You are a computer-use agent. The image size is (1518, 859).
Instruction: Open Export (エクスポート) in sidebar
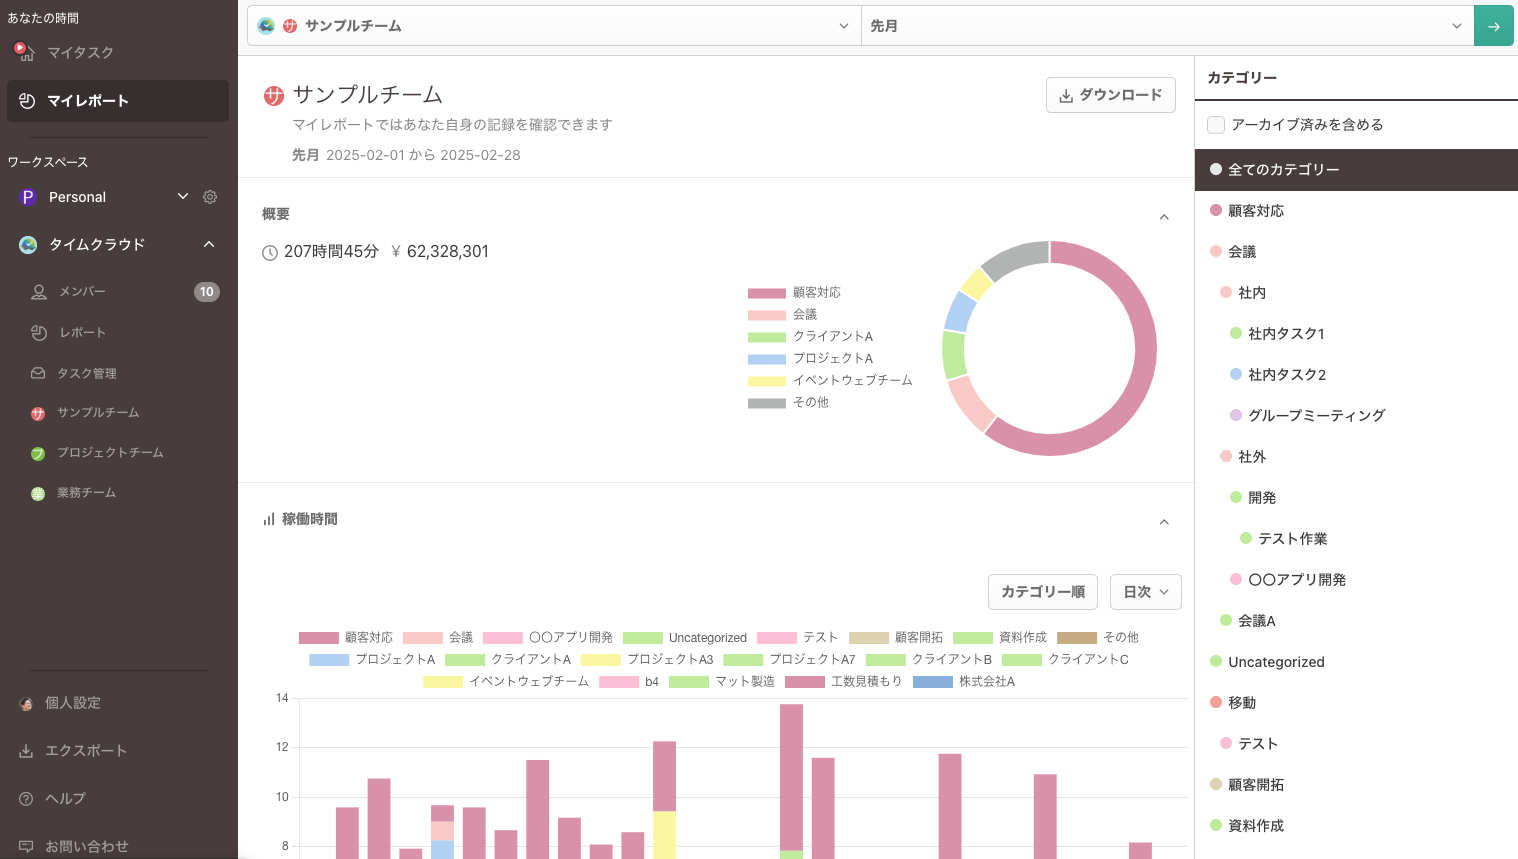click(x=85, y=751)
